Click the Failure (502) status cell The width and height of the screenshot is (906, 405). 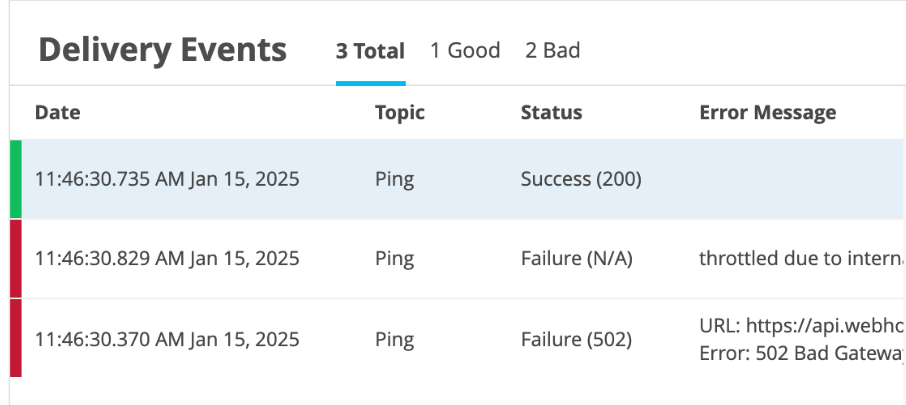click(x=576, y=339)
